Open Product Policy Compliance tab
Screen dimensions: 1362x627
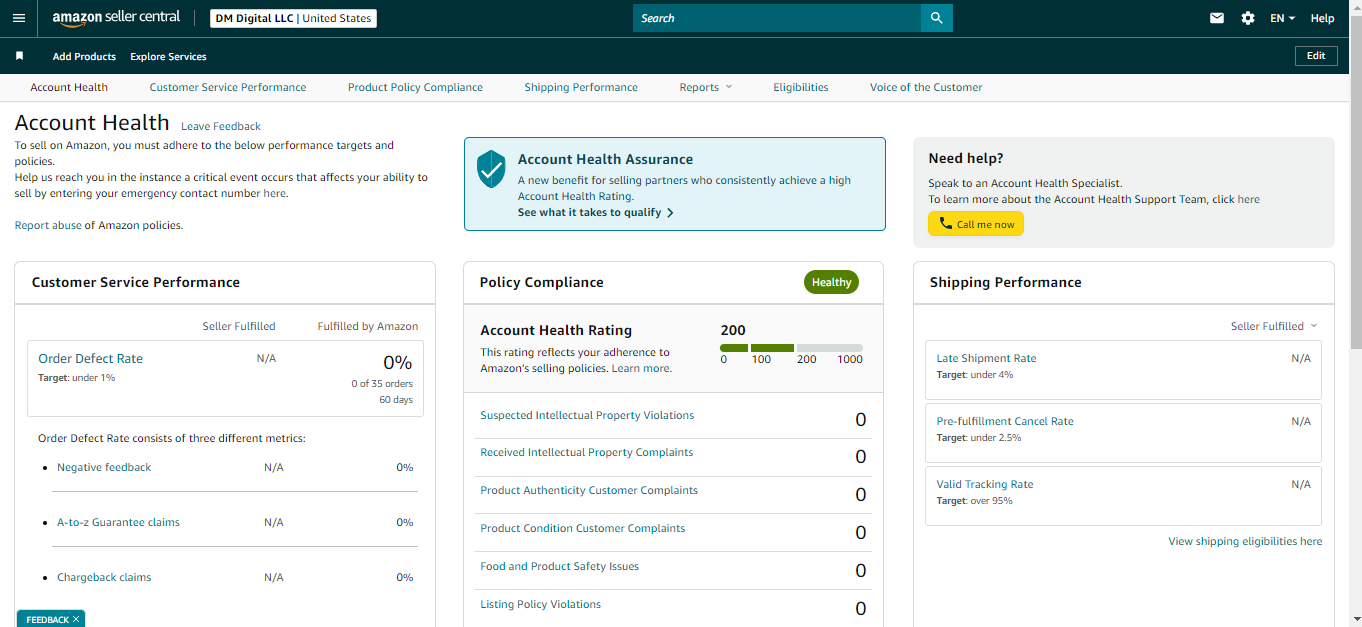[415, 87]
